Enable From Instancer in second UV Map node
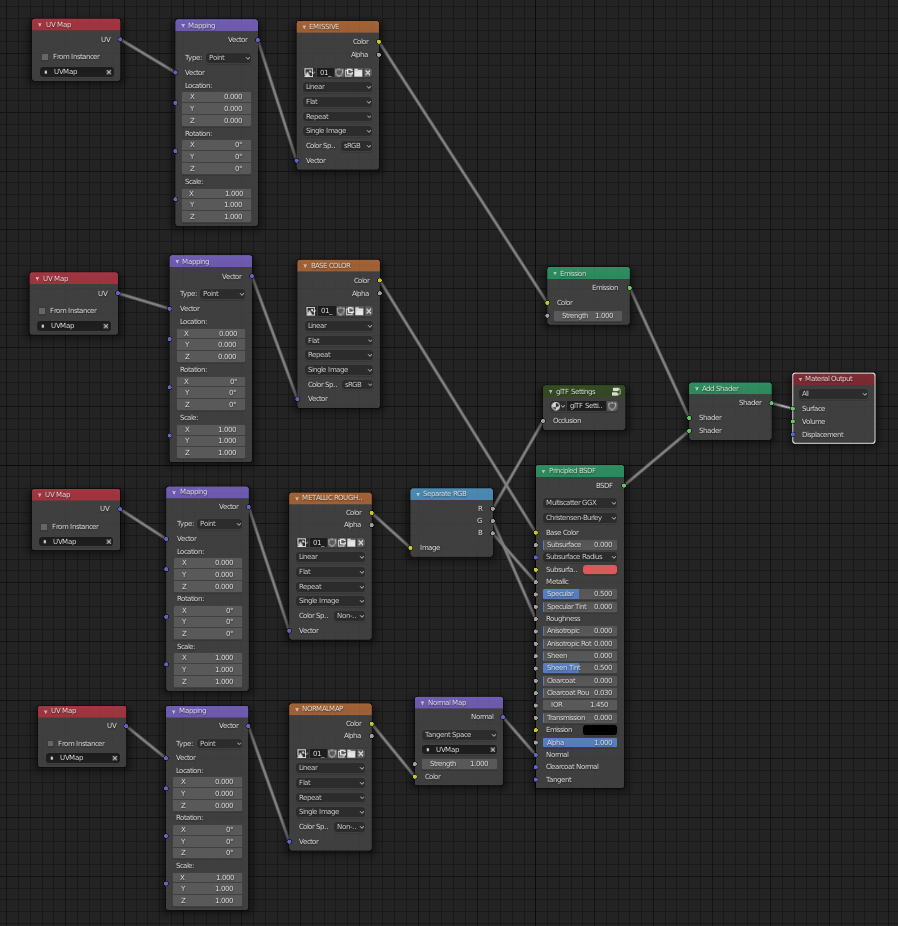 pos(42,311)
